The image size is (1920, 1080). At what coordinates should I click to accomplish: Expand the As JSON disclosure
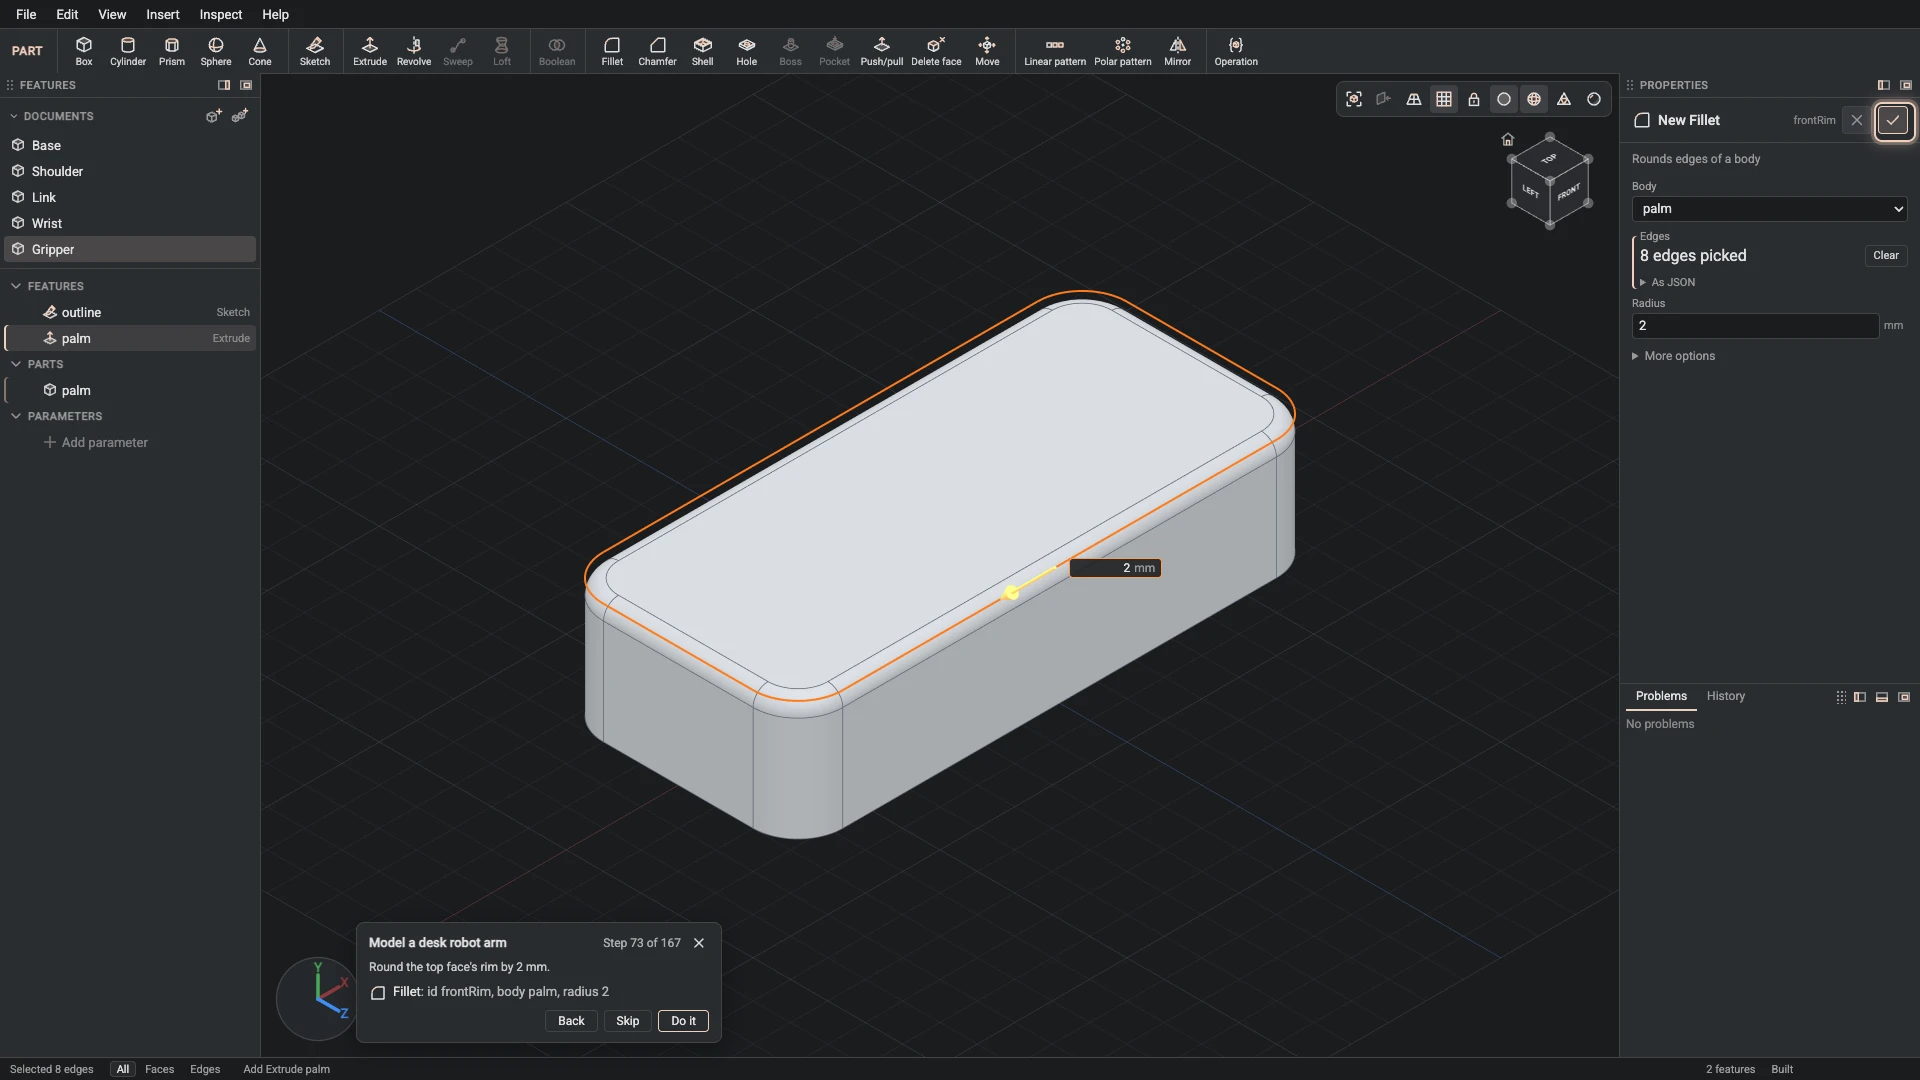[1667, 282]
